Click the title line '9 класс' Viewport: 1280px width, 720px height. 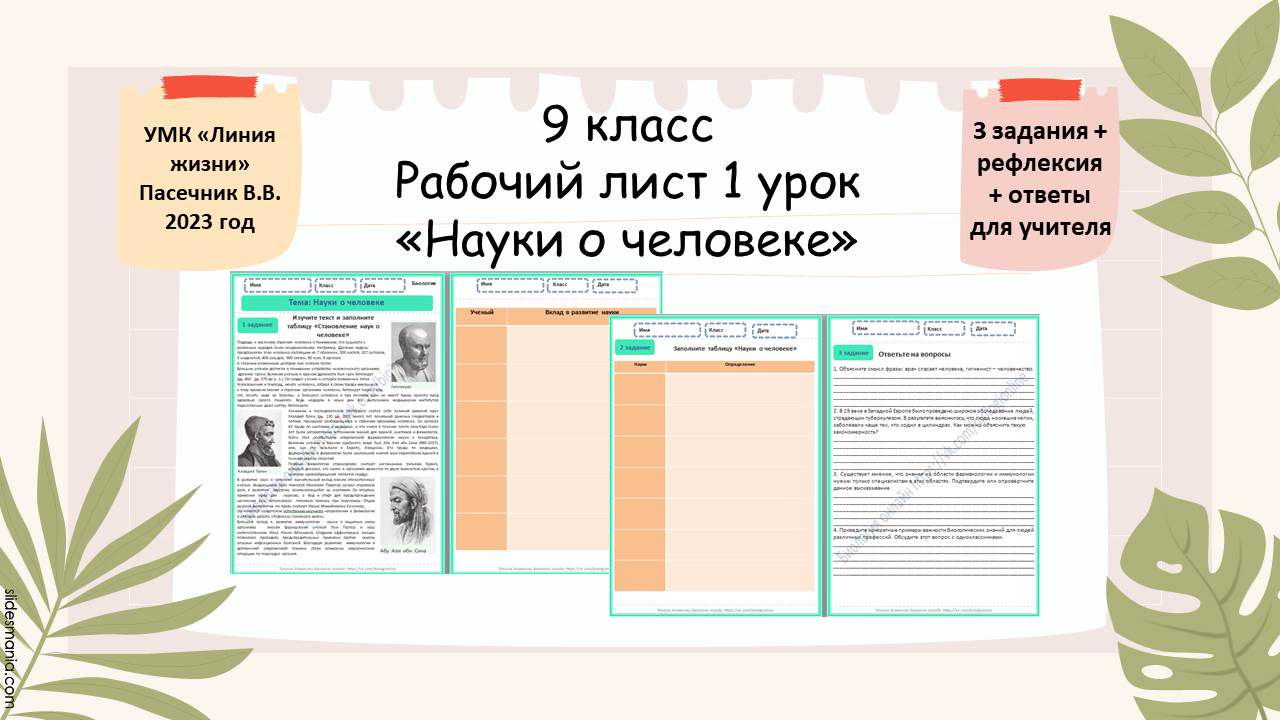click(x=628, y=125)
